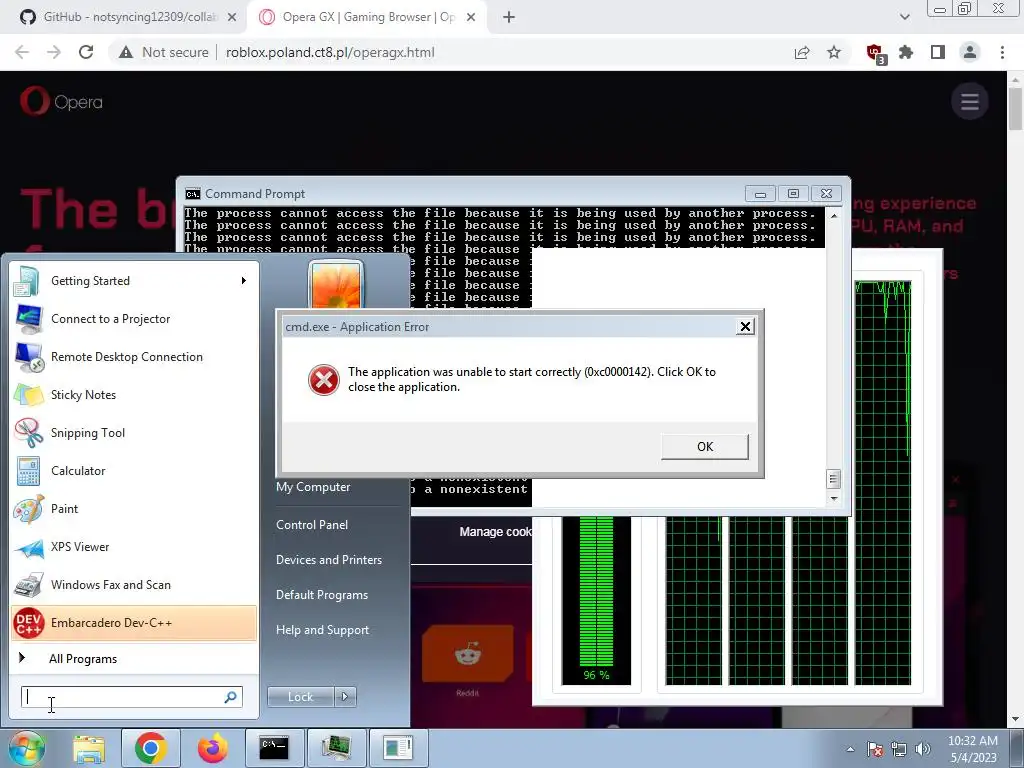
Task: Open Google Chrome from taskbar
Action: click(150, 748)
